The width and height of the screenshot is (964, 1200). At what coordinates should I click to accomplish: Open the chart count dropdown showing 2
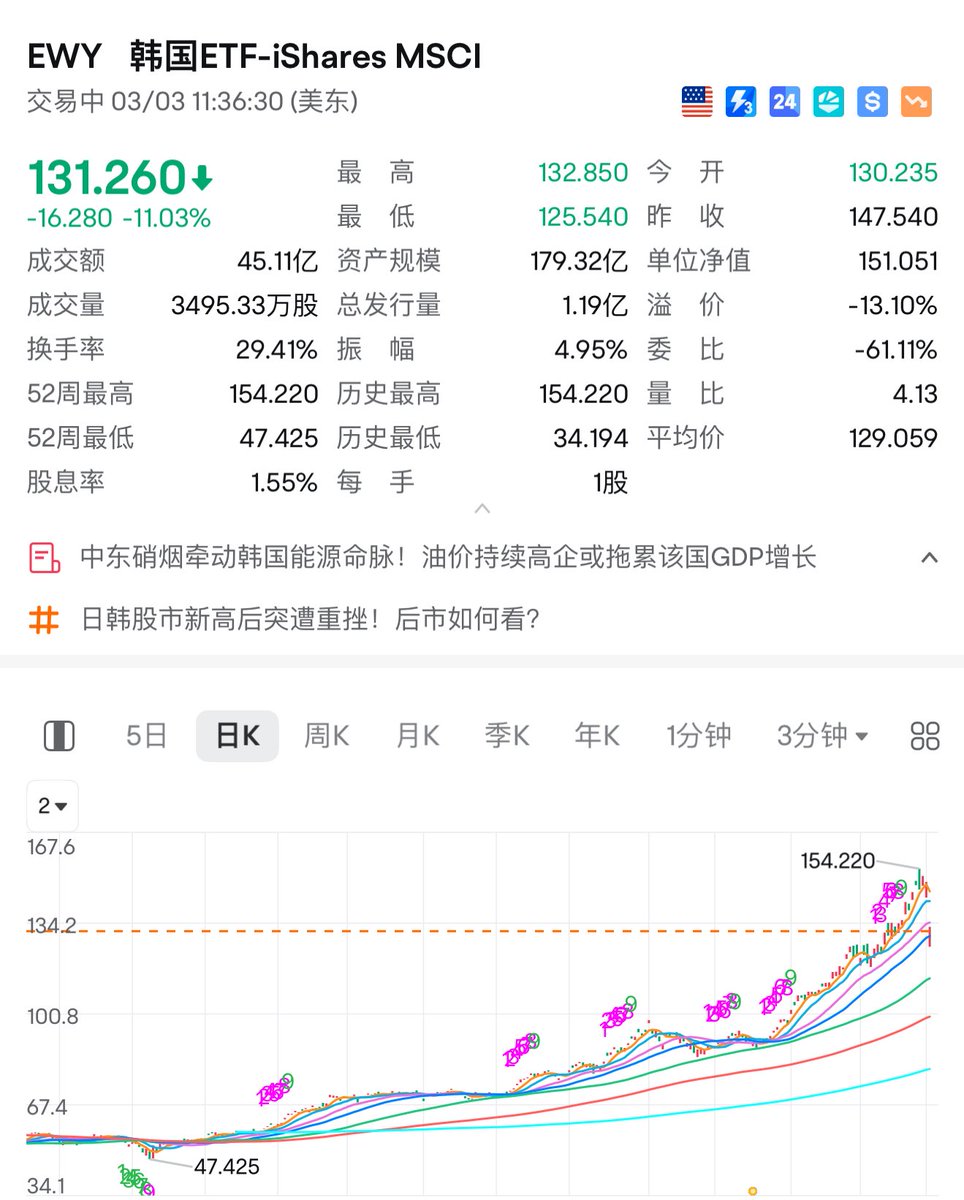click(x=53, y=806)
